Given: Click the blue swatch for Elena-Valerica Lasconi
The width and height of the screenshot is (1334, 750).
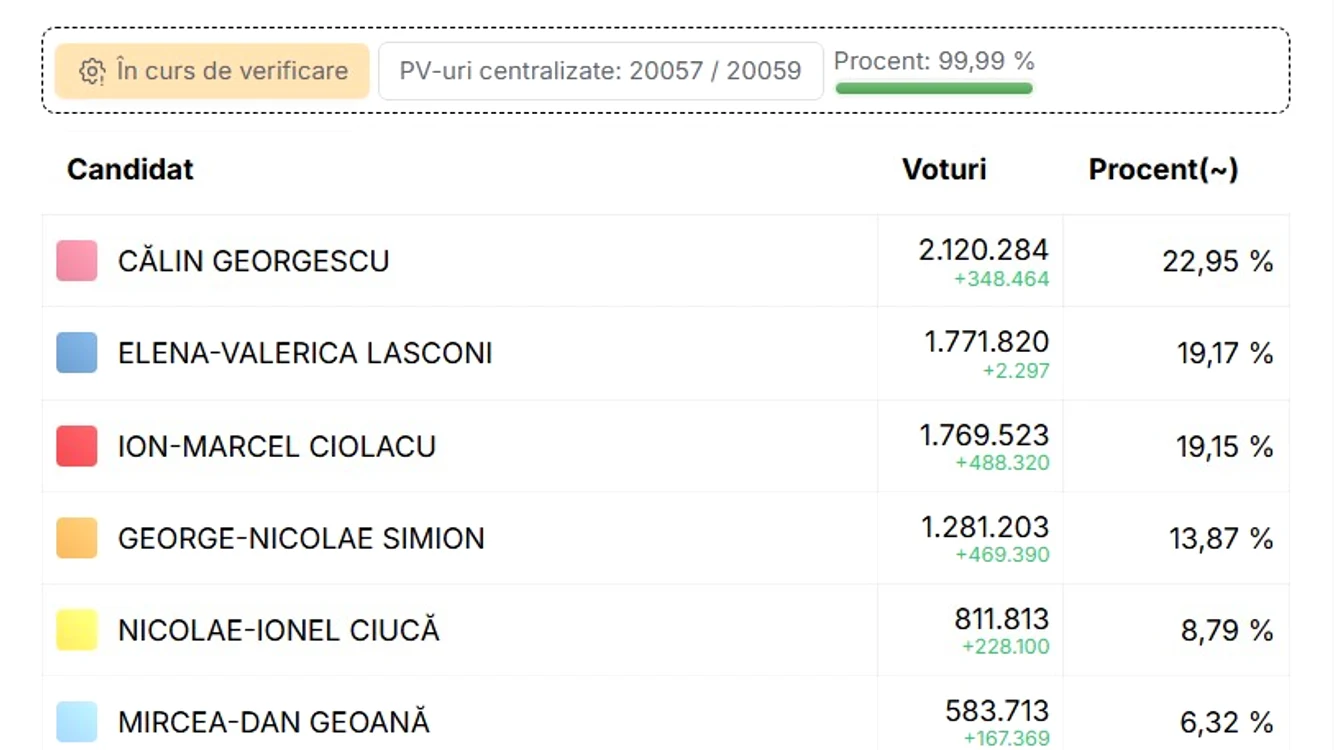Looking at the screenshot, I should (x=77, y=353).
